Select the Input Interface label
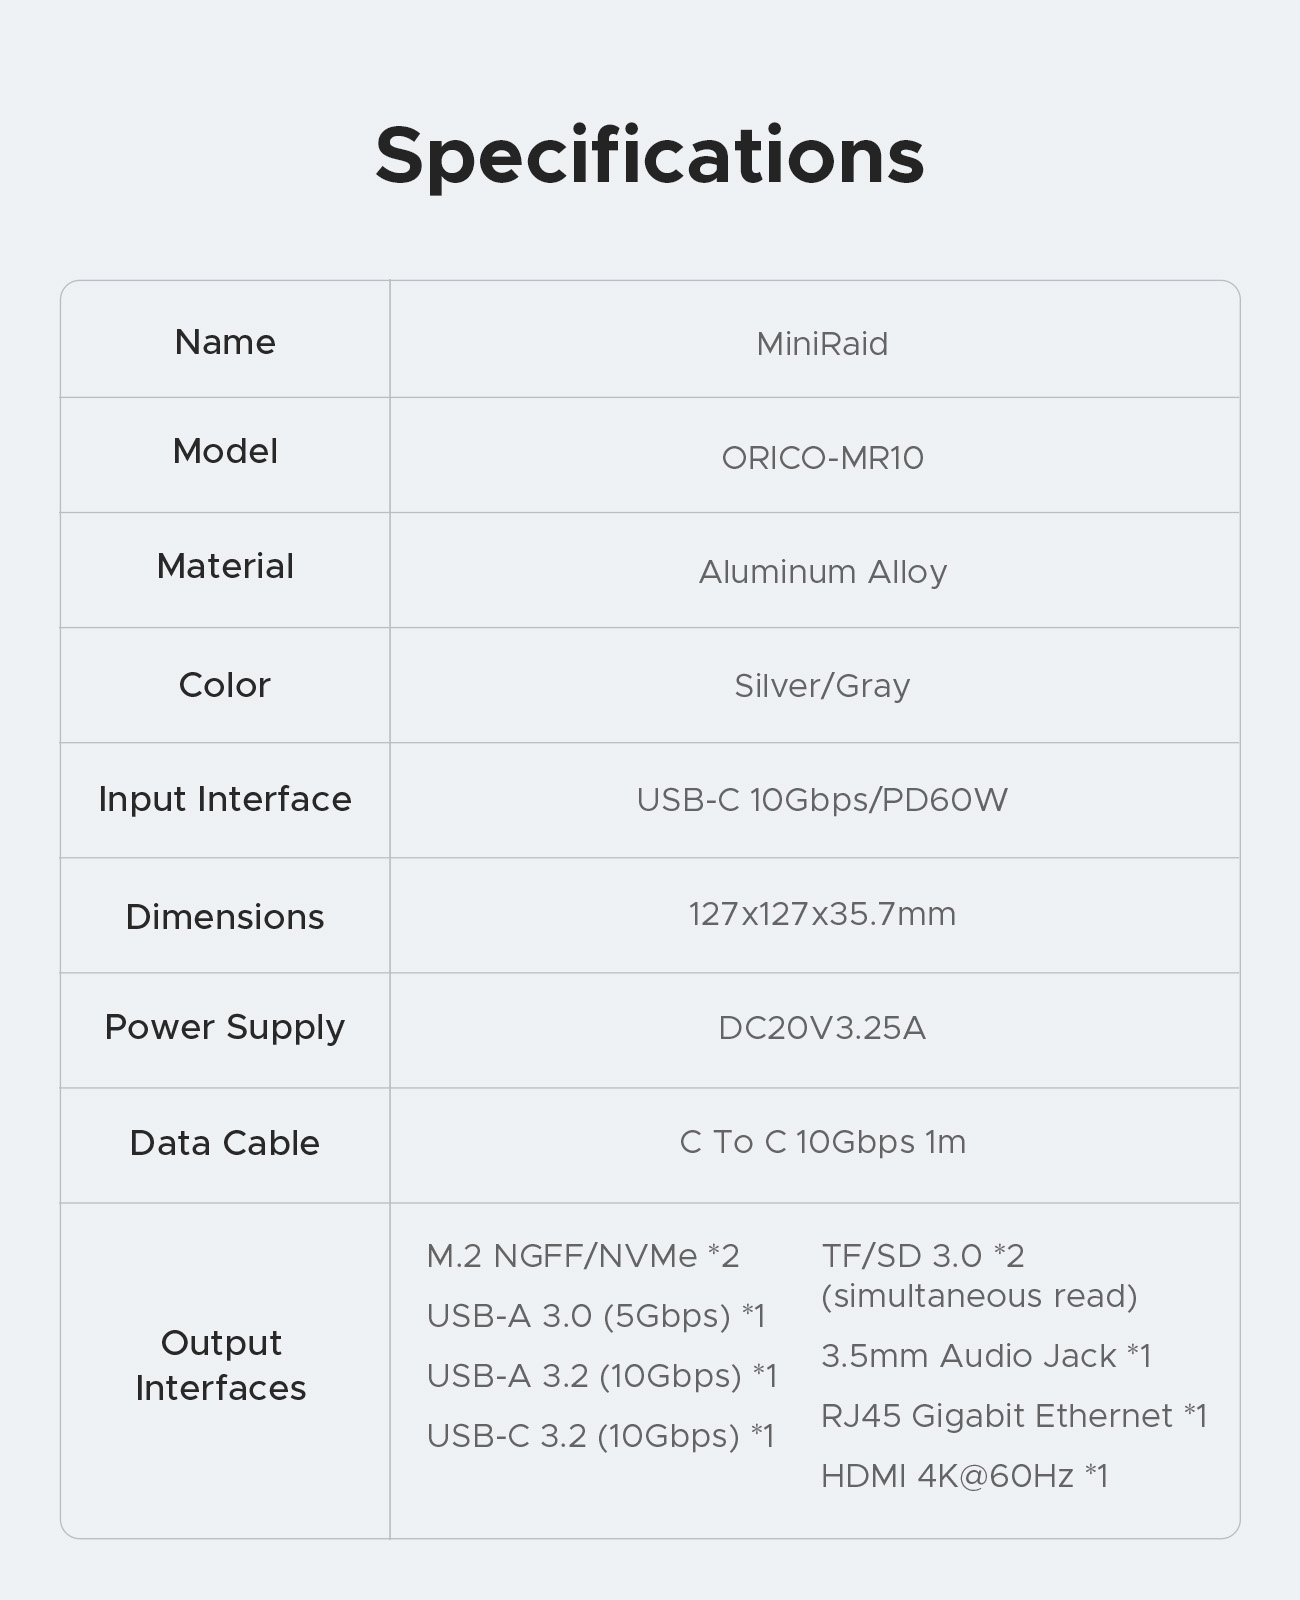 pyautogui.click(x=225, y=799)
